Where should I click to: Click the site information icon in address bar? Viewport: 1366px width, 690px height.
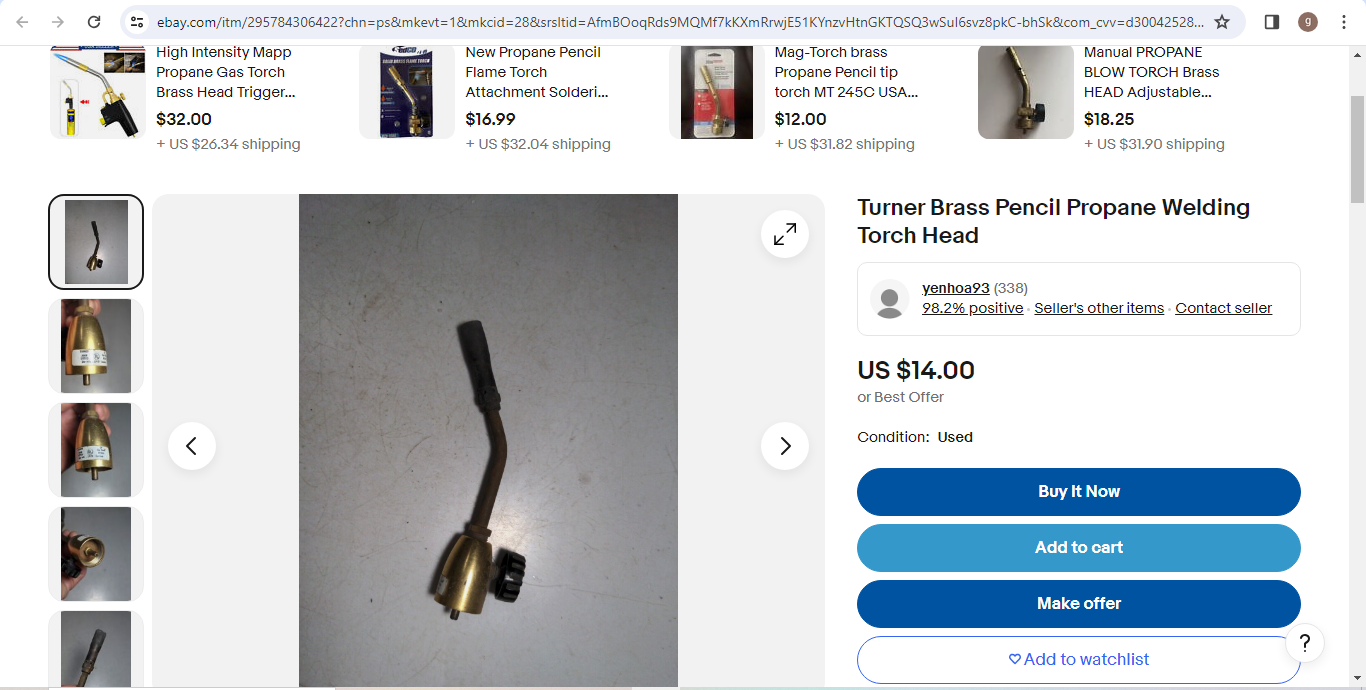(137, 22)
